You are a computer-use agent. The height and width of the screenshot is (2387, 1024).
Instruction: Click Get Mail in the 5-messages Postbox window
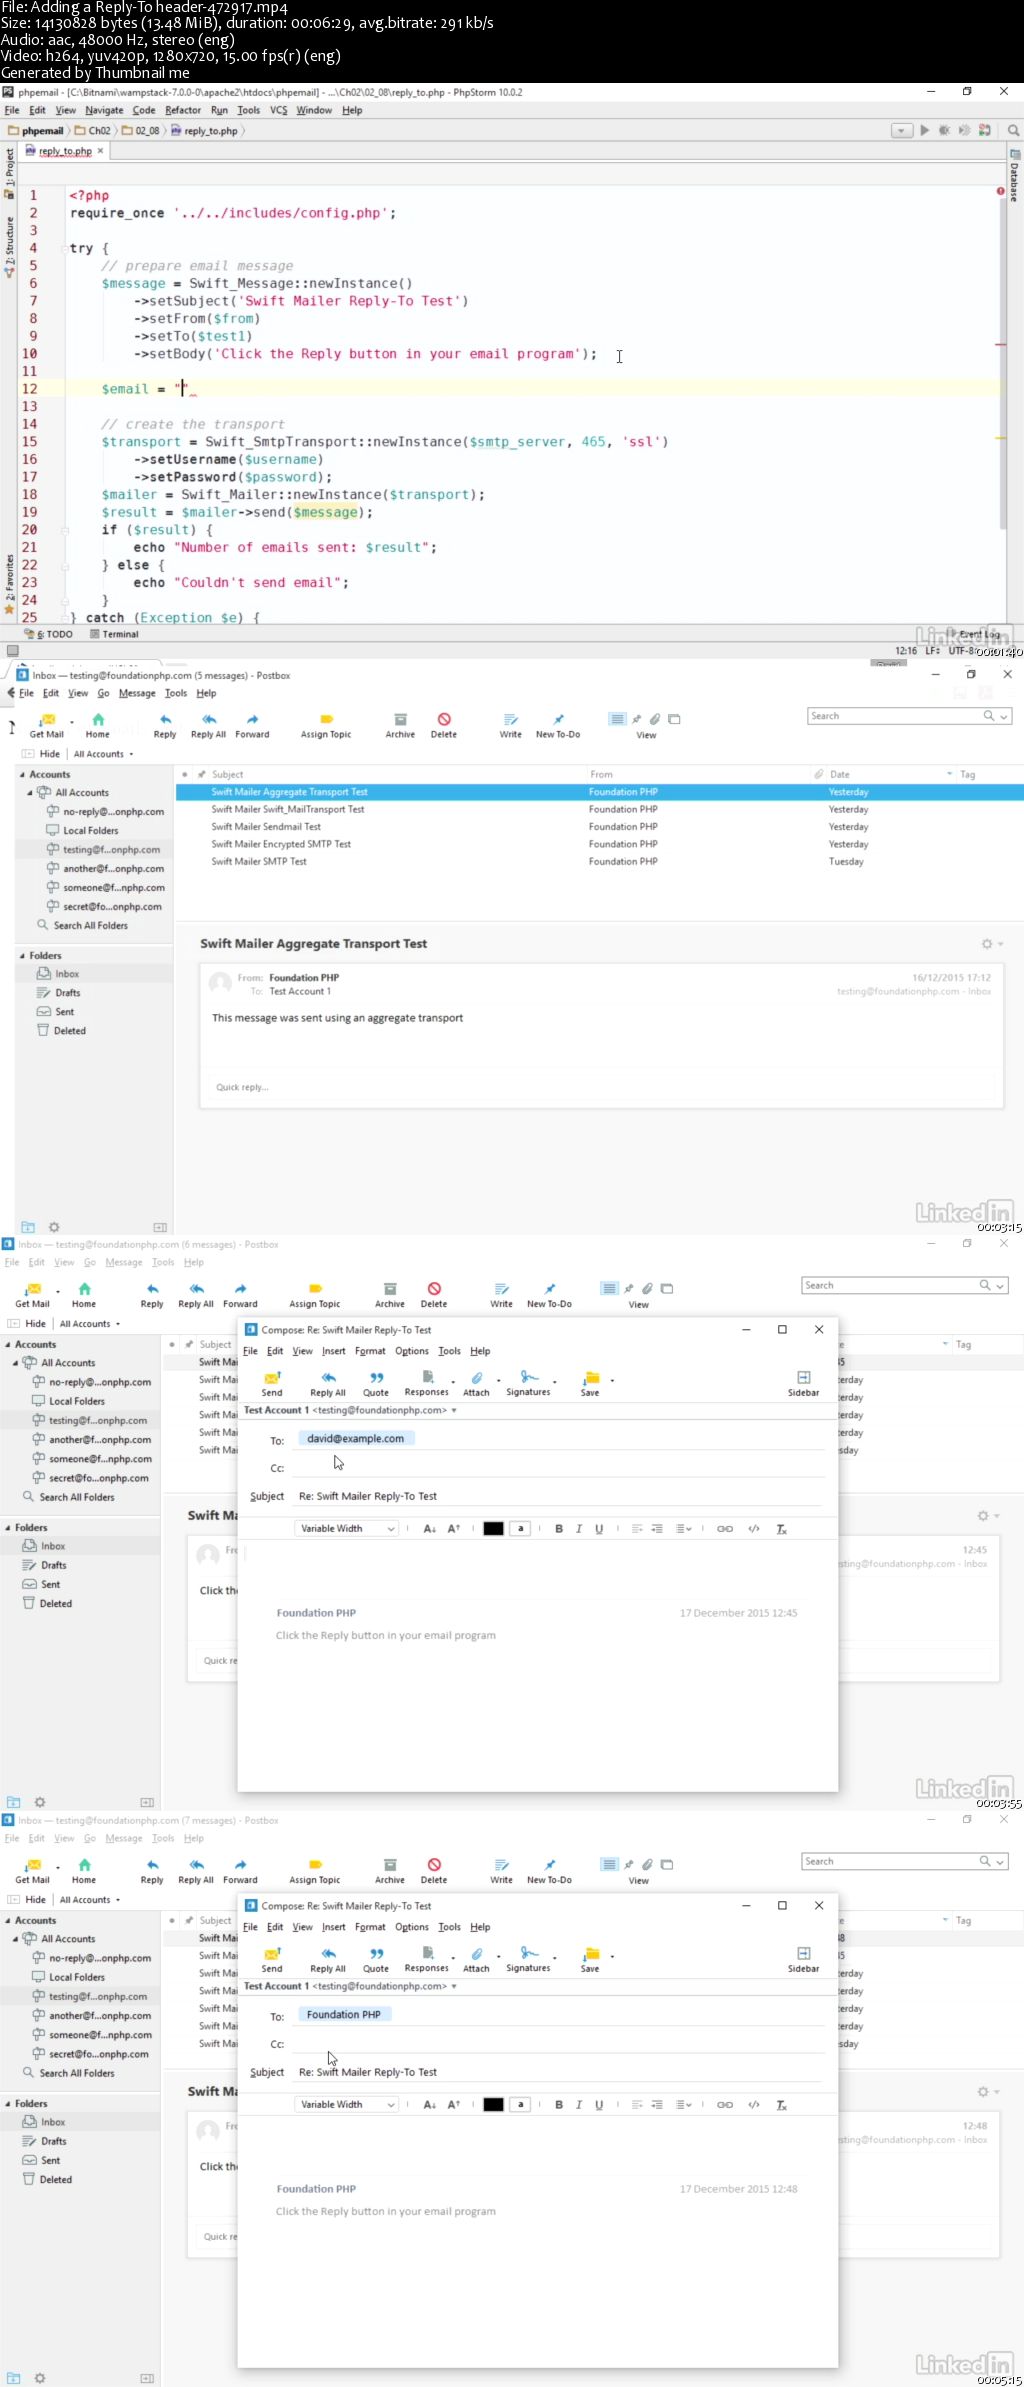(x=46, y=726)
